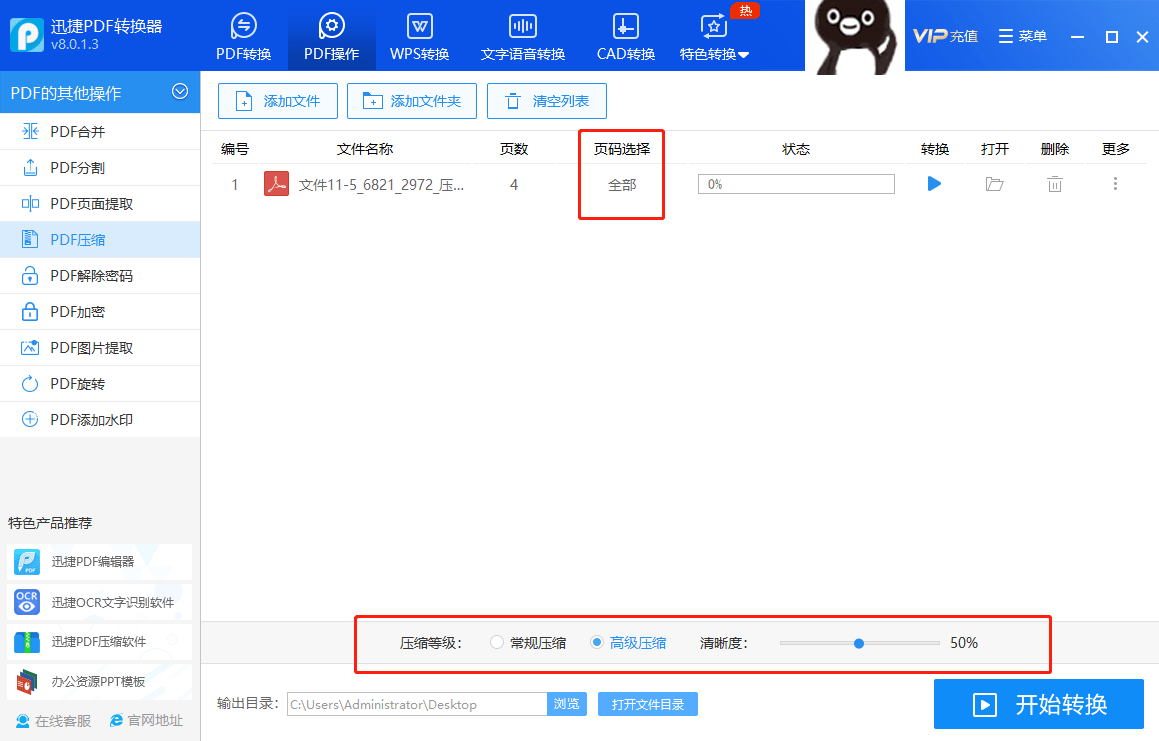
Task: Click the 迅捷PDF转换器 app logo
Action: (x=27, y=35)
